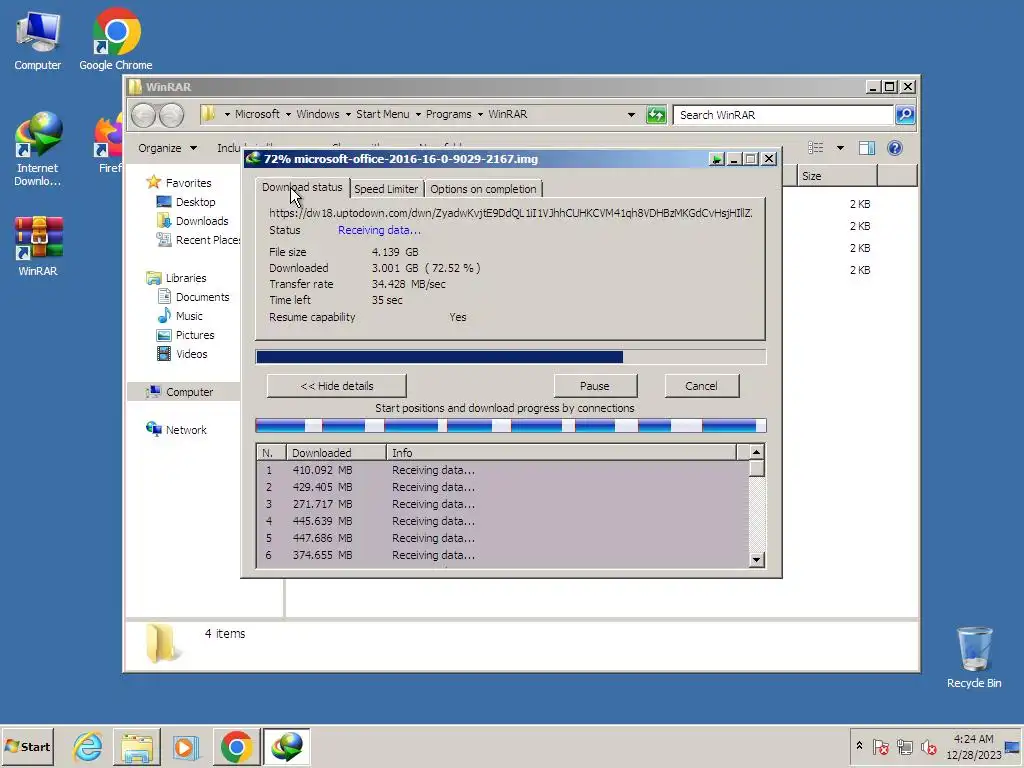
Task: Open the views dropdown arrow
Action: click(840, 148)
